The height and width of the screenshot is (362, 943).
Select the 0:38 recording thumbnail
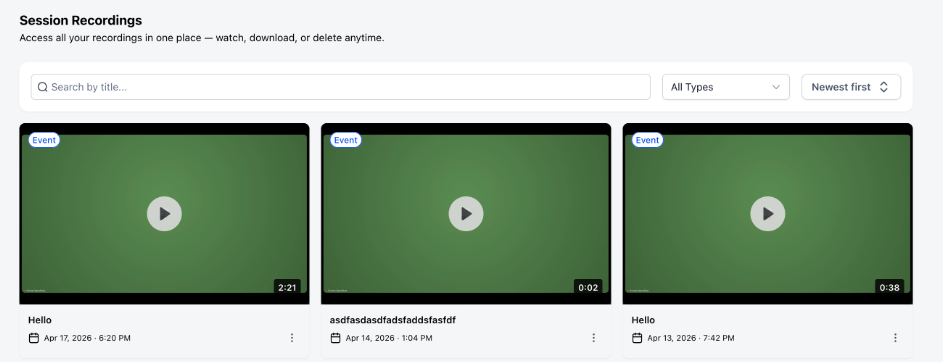click(x=768, y=213)
